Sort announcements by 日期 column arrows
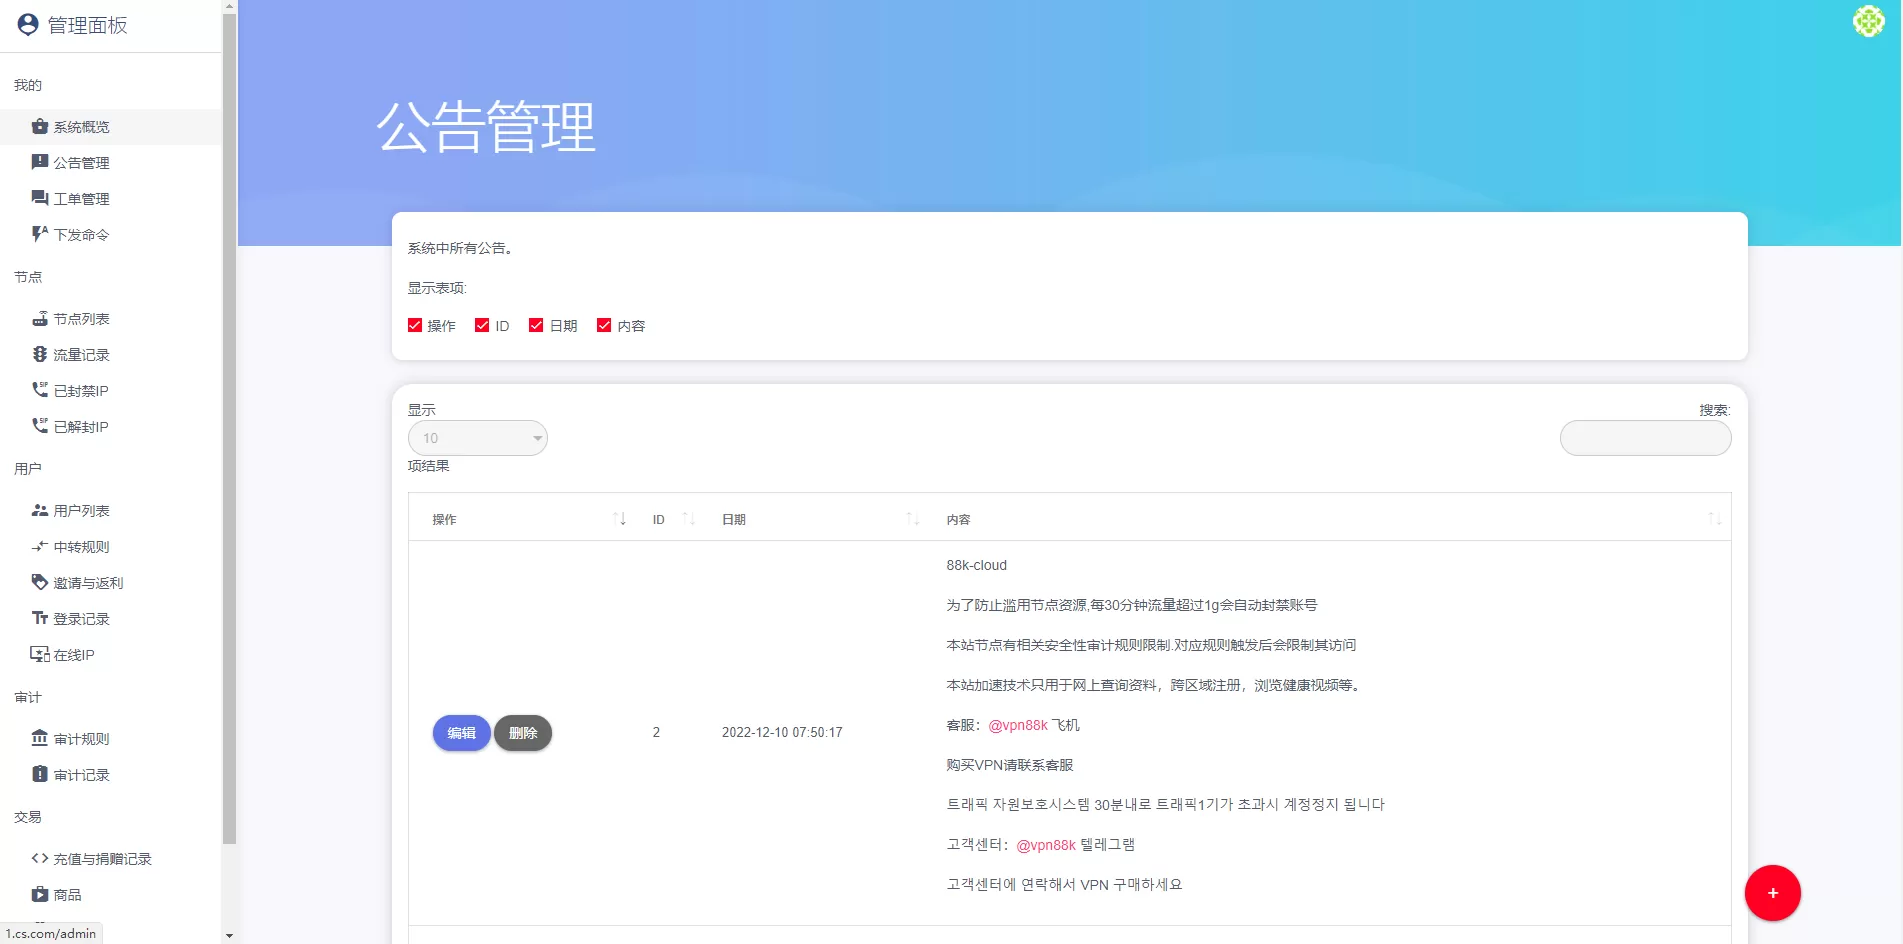1903x944 pixels. point(912,518)
